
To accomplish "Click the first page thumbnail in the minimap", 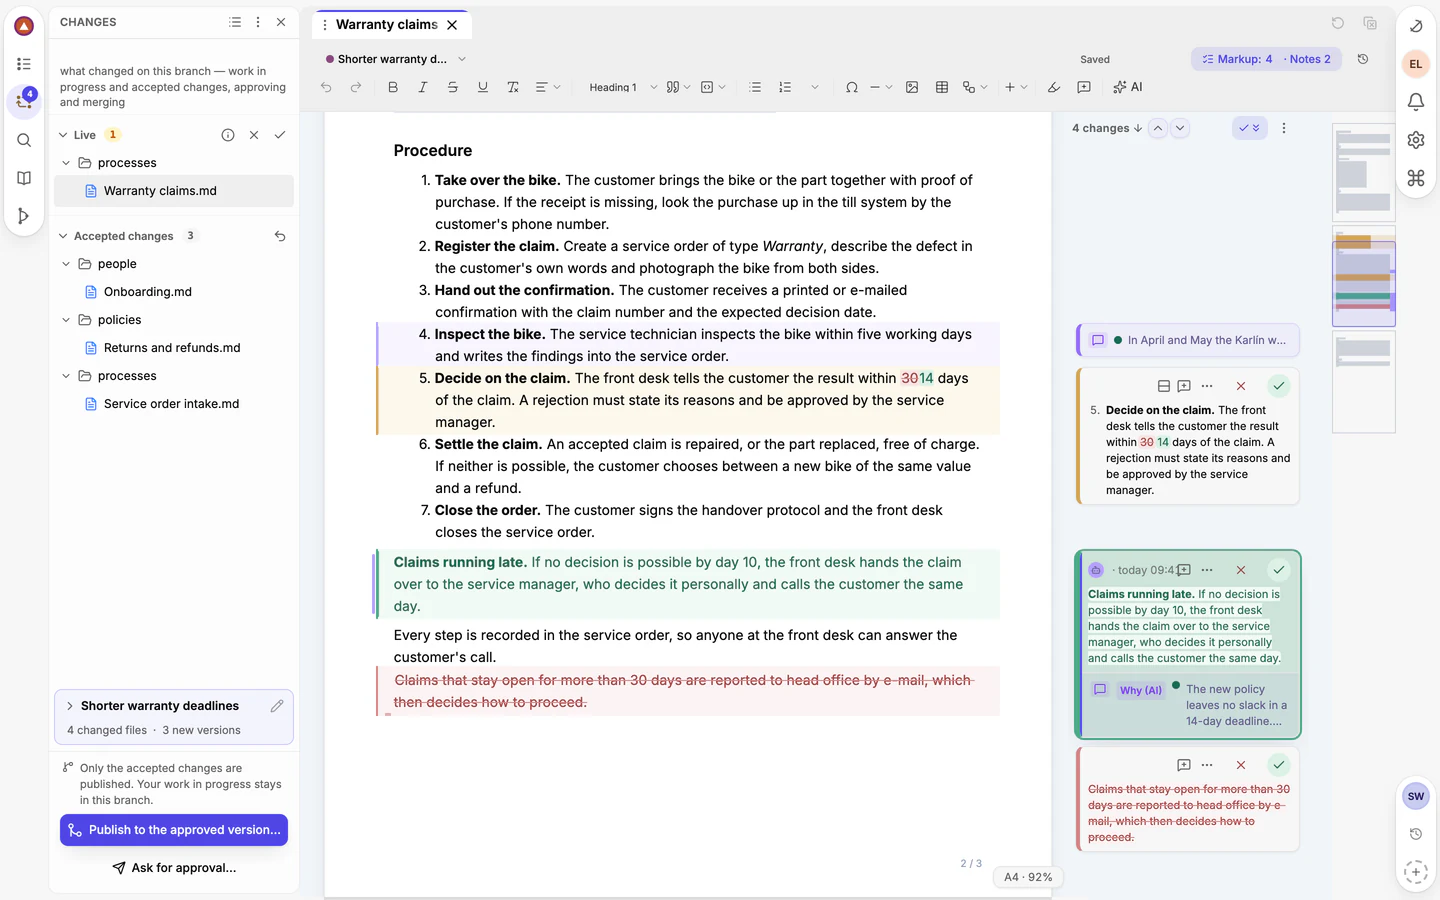I will tap(1364, 172).
